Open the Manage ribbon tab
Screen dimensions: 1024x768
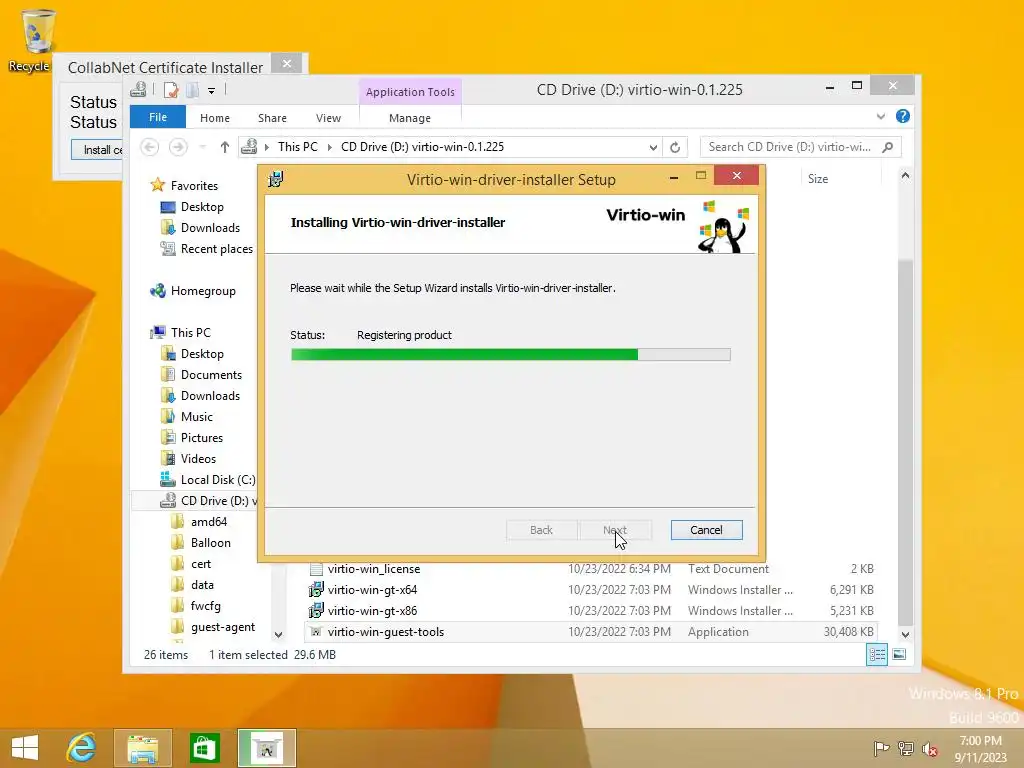(x=410, y=118)
